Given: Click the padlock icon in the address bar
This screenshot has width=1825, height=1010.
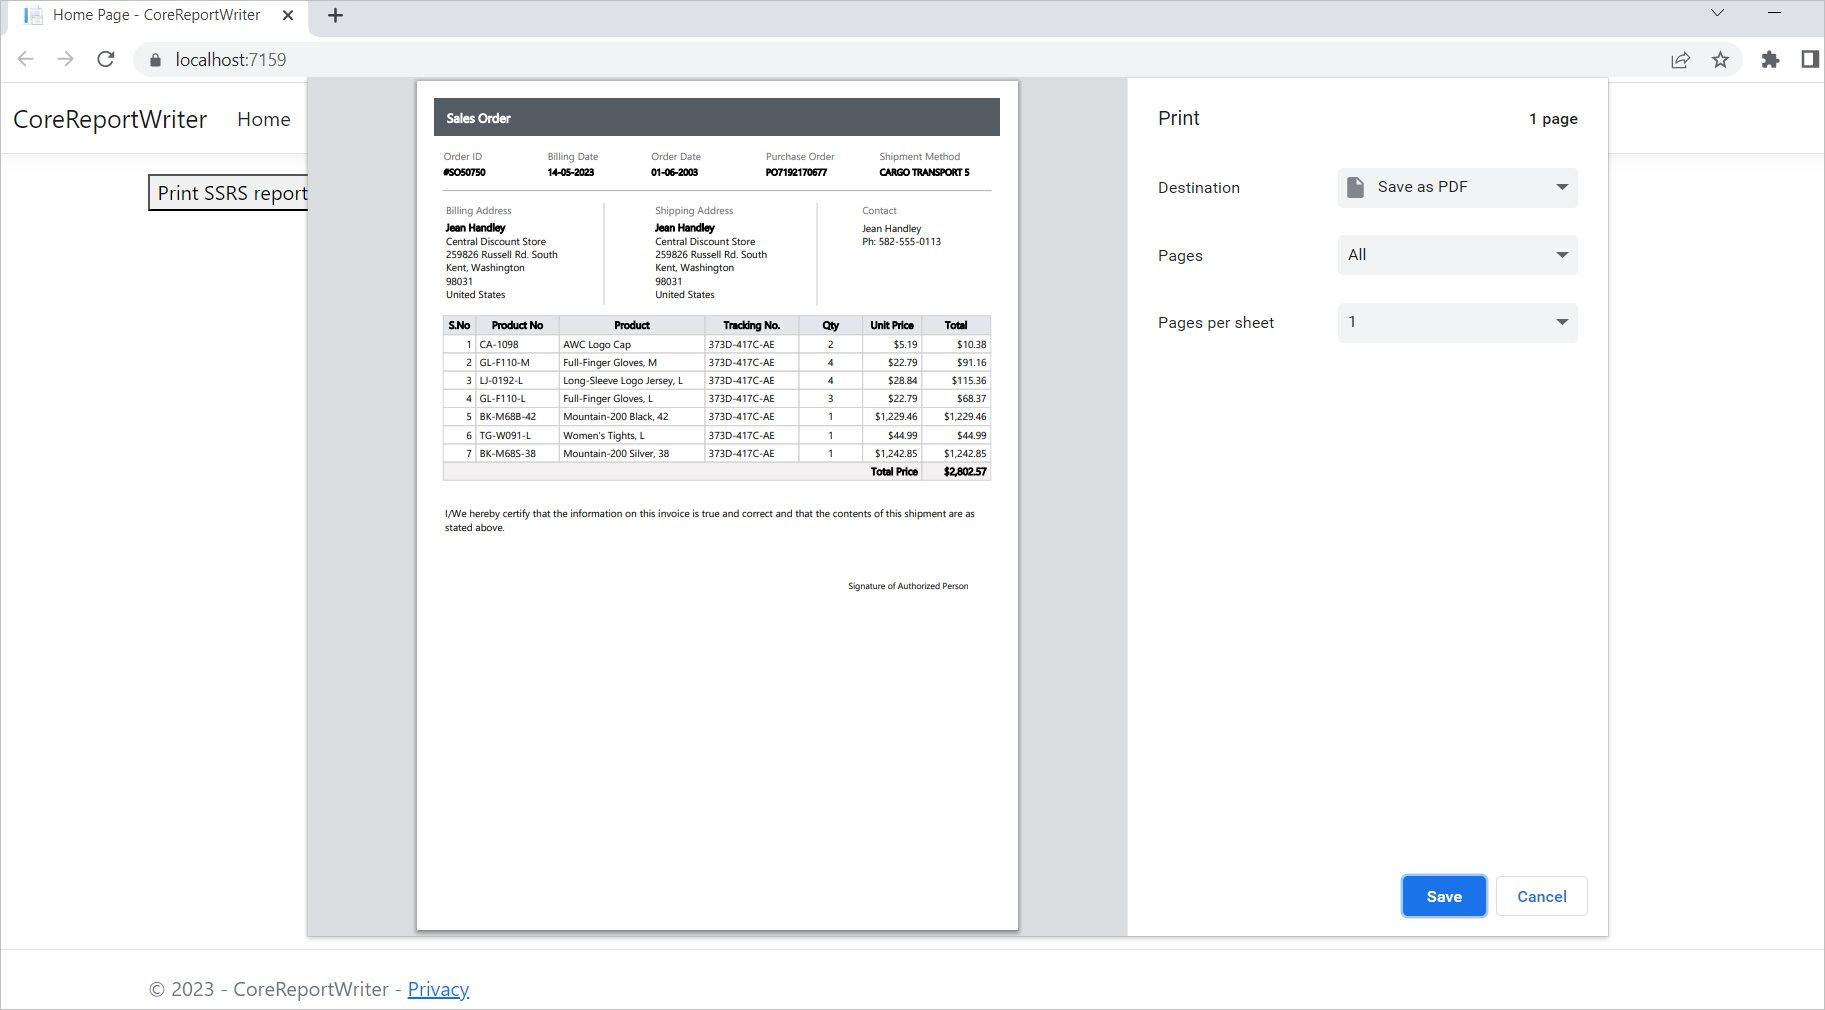Looking at the screenshot, I should click(155, 60).
